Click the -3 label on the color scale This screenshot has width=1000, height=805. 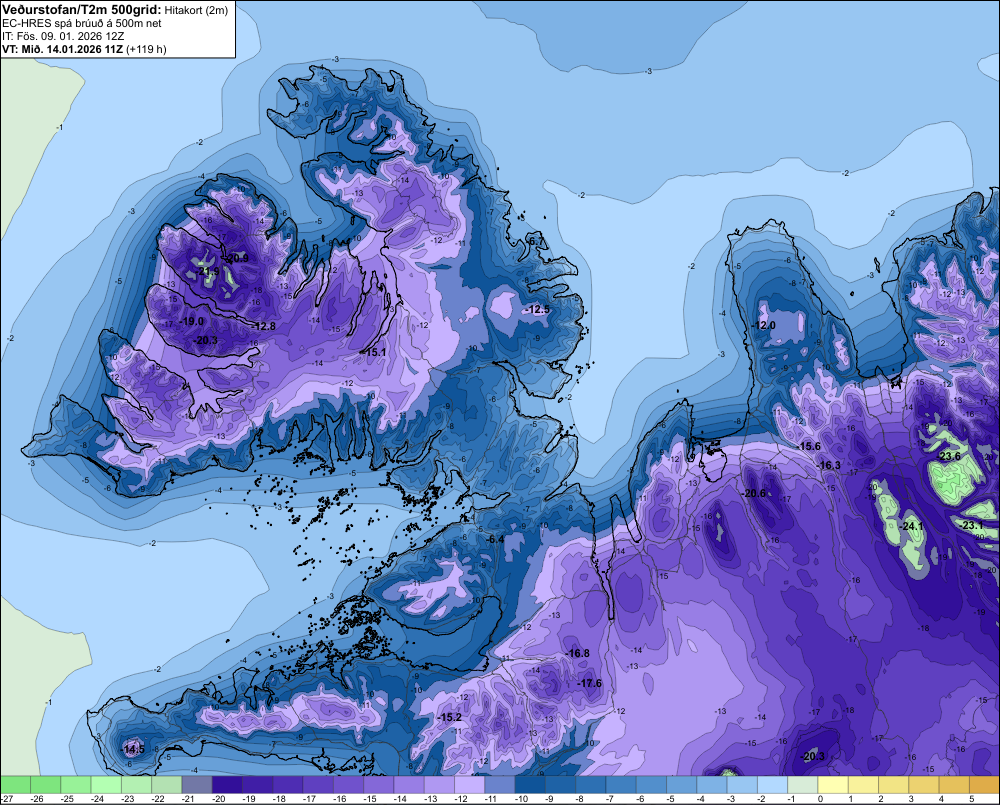(733, 799)
